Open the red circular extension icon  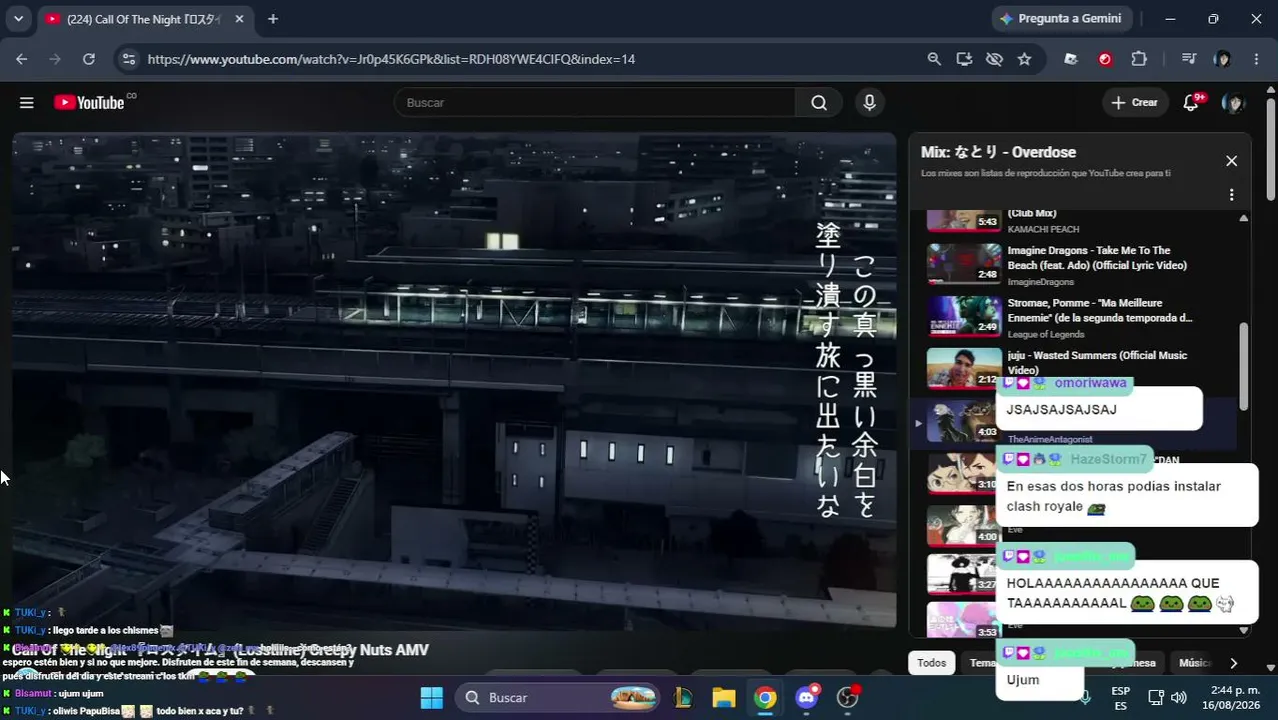[x=1105, y=59]
